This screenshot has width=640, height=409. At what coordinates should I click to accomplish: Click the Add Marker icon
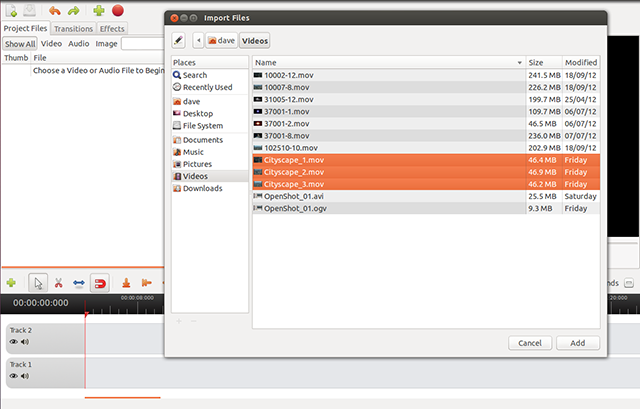(x=127, y=282)
